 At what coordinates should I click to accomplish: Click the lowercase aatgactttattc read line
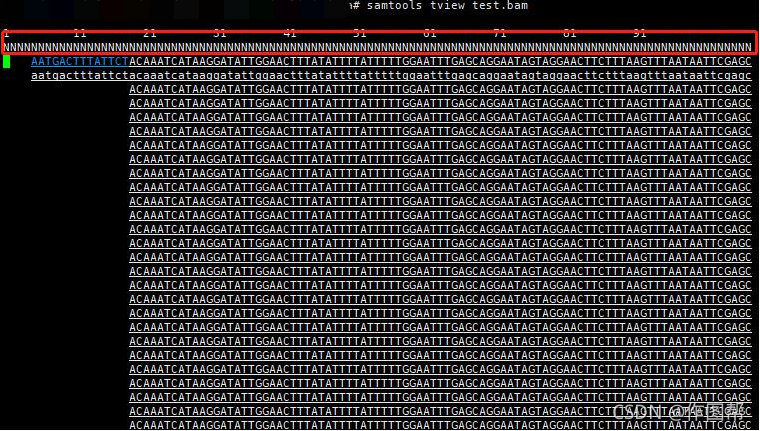391,76
